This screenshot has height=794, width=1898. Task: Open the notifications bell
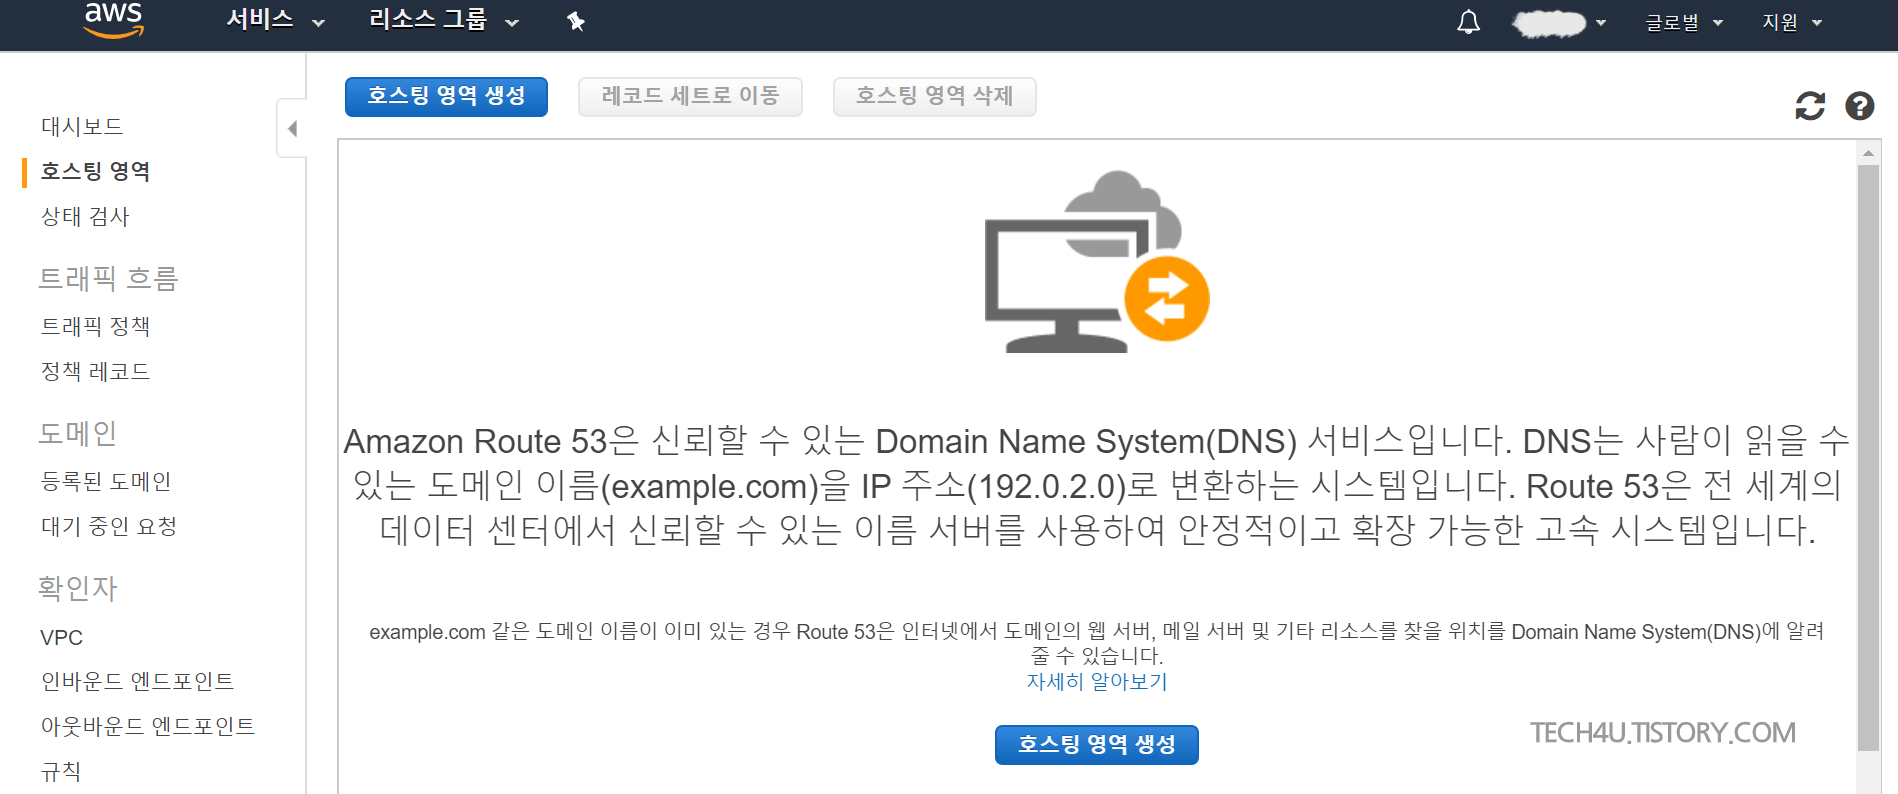point(1468,22)
